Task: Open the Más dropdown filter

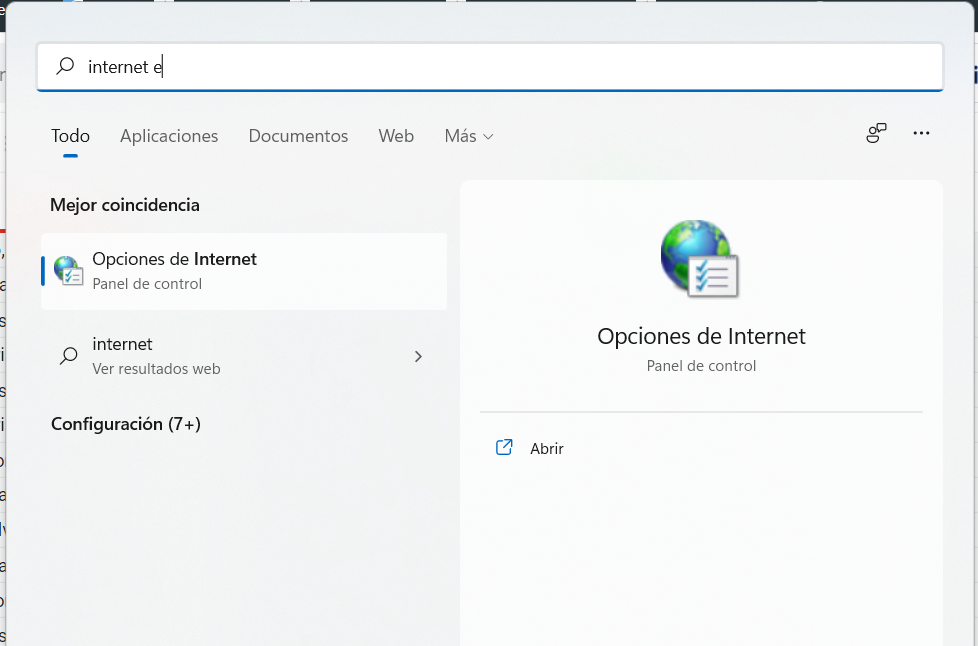Action: pos(468,136)
